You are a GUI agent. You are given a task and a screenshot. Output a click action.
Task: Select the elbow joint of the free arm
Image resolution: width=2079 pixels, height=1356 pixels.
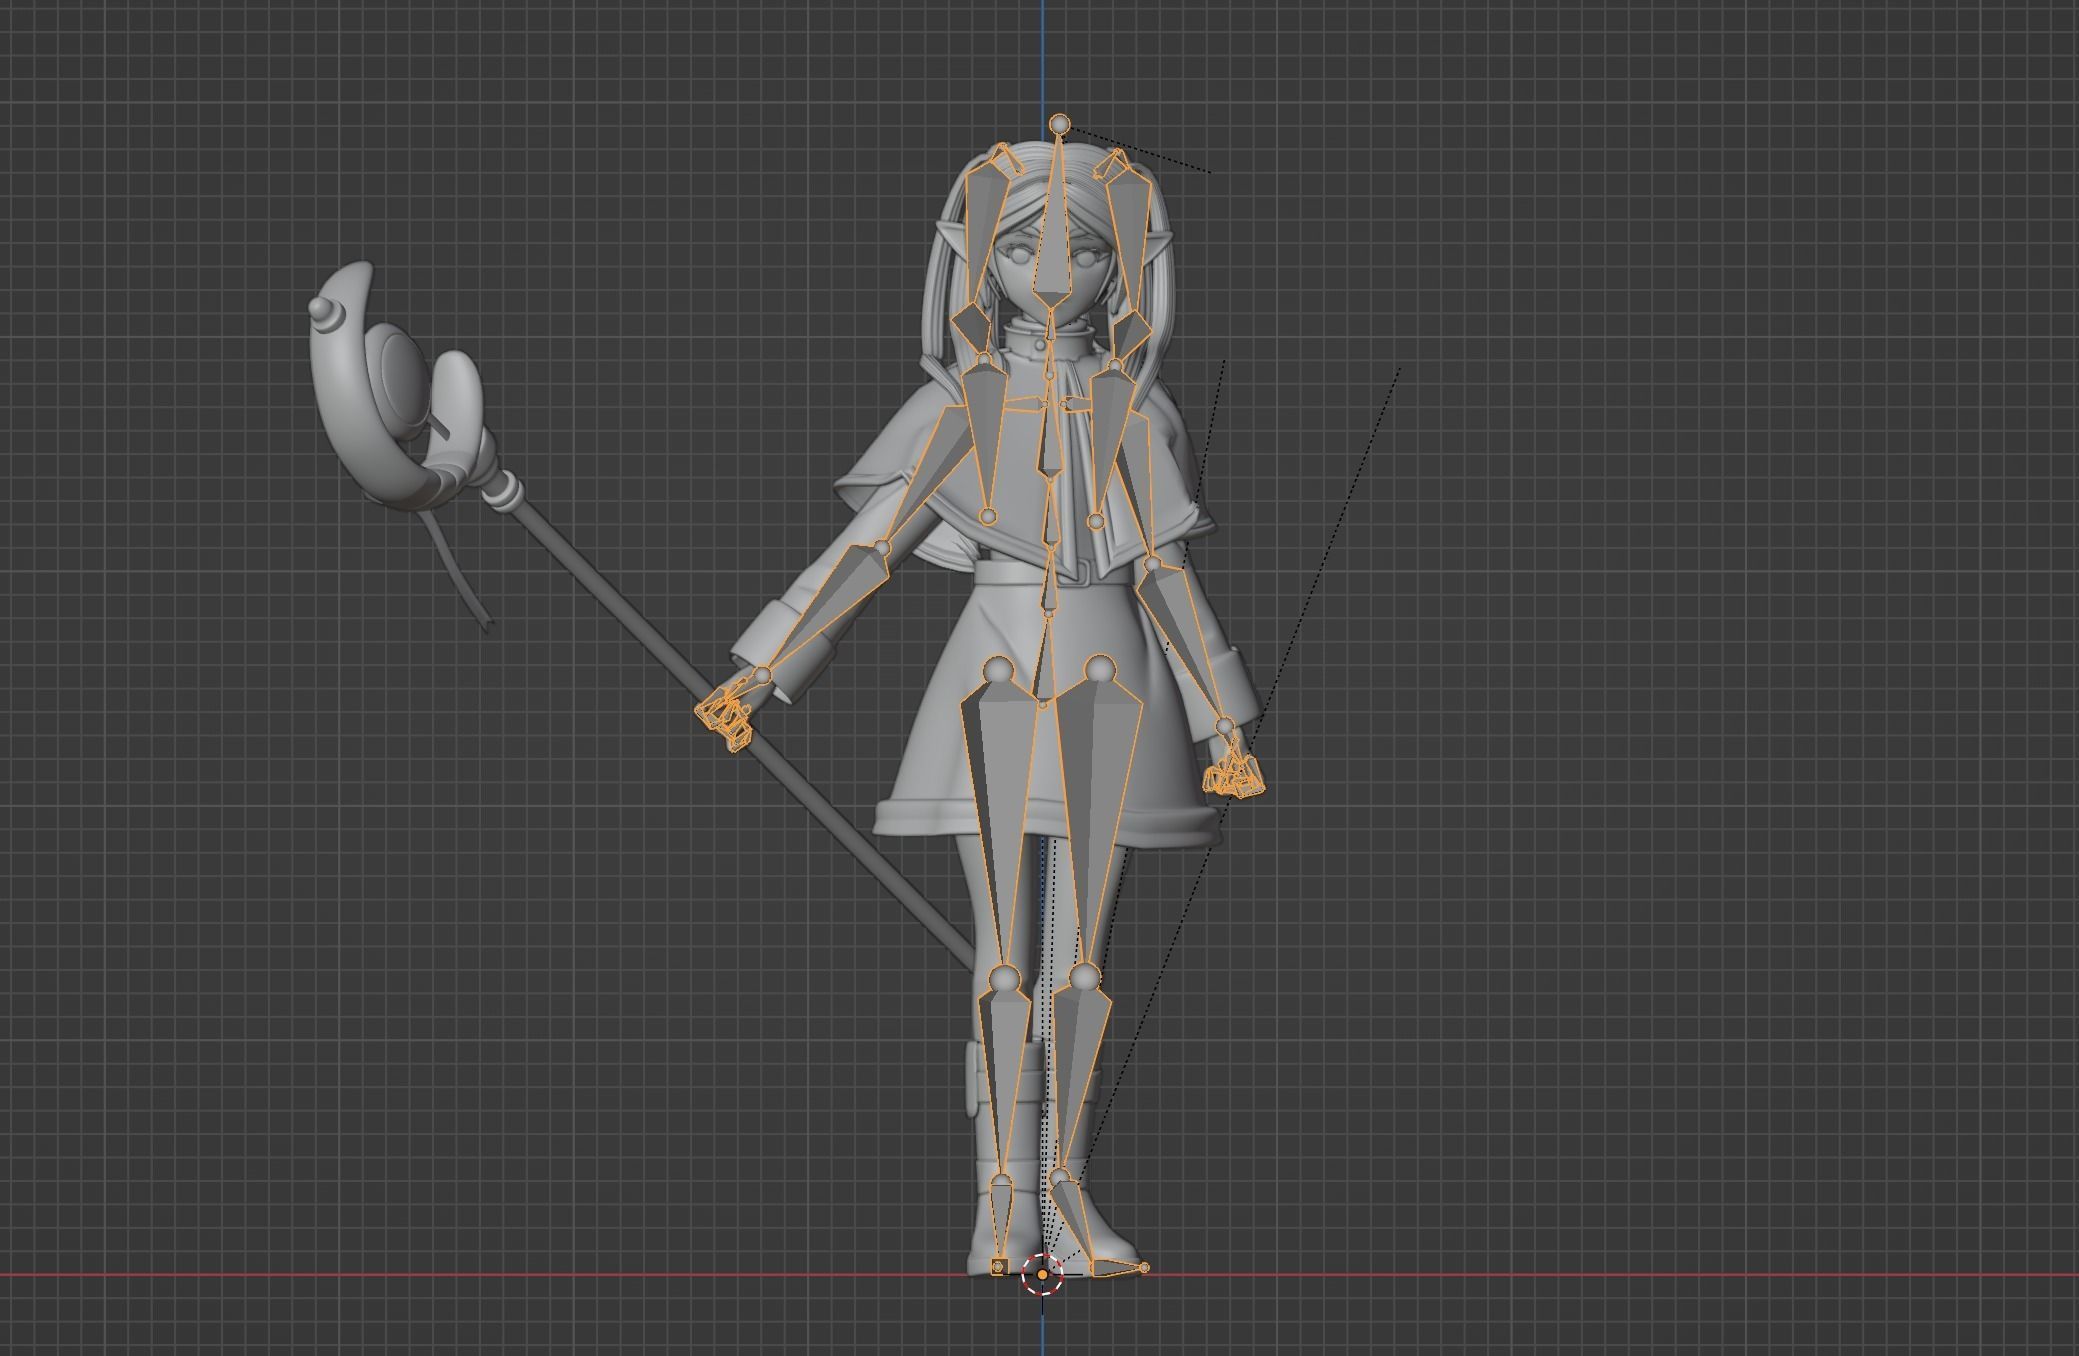(1151, 565)
